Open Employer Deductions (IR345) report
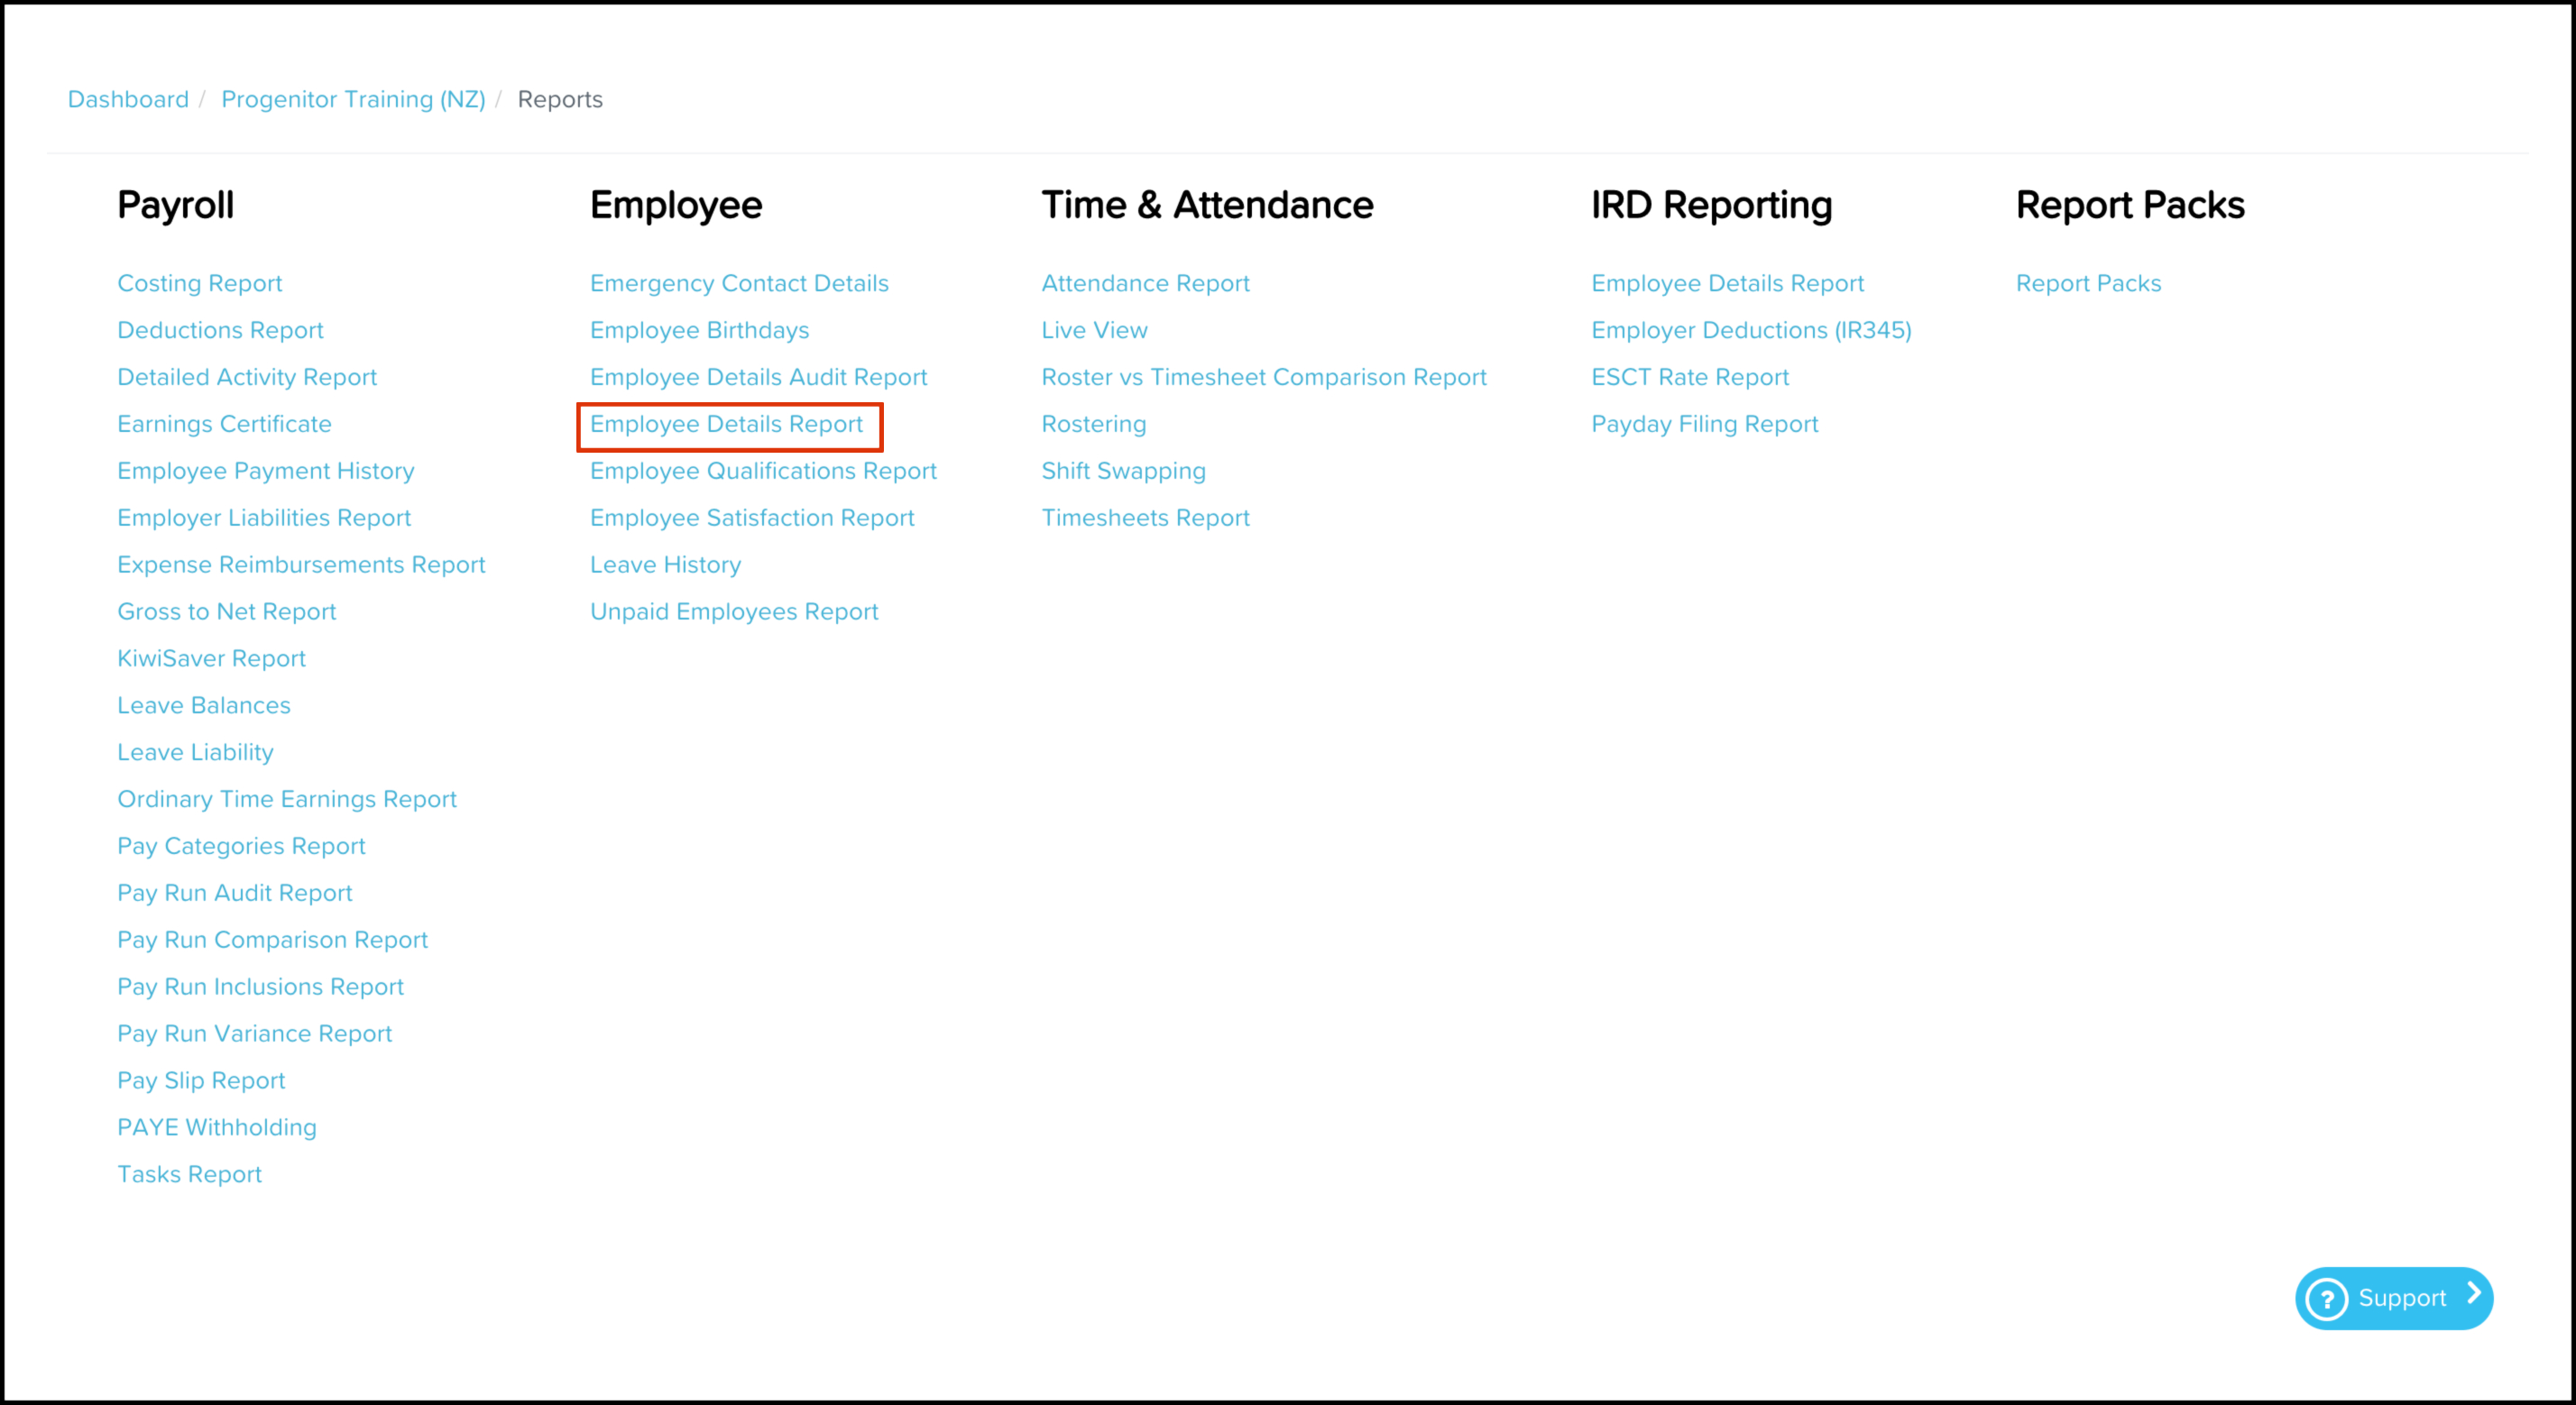 coord(1751,330)
